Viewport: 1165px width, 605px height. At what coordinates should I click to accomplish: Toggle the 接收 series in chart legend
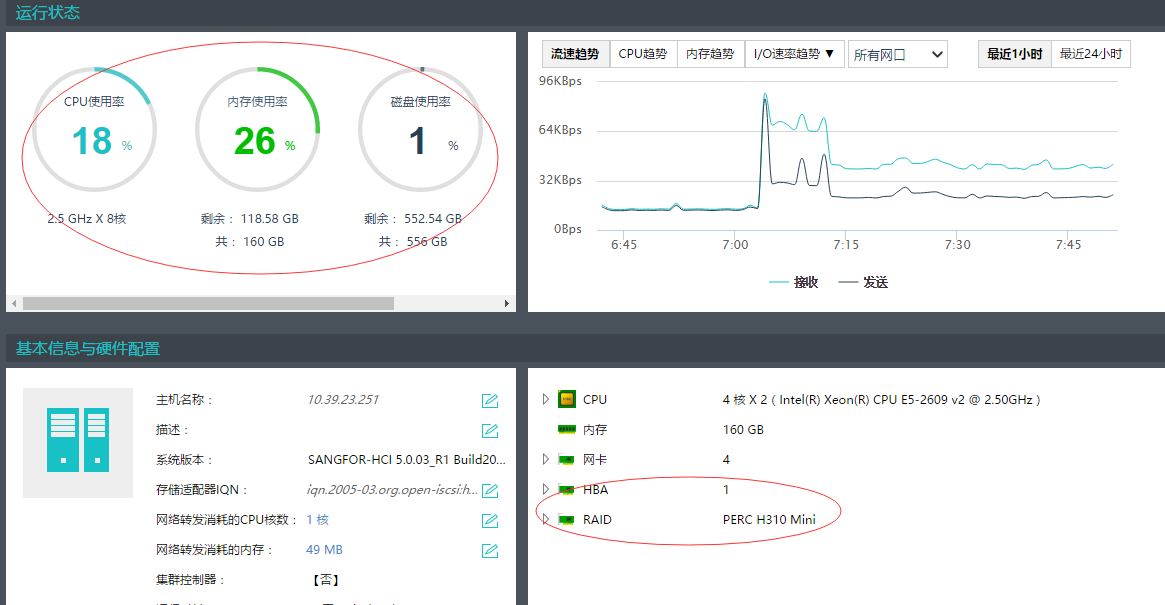pyautogui.click(x=793, y=283)
